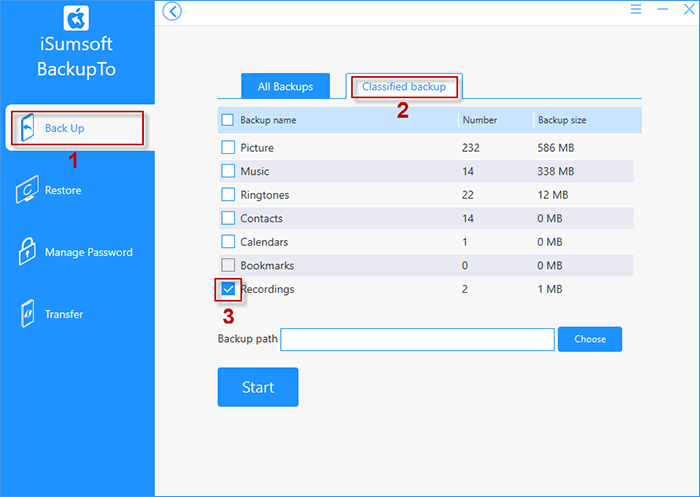The height and width of the screenshot is (497, 700).
Task: Click the Backup size column header
Action: (x=562, y=120)
